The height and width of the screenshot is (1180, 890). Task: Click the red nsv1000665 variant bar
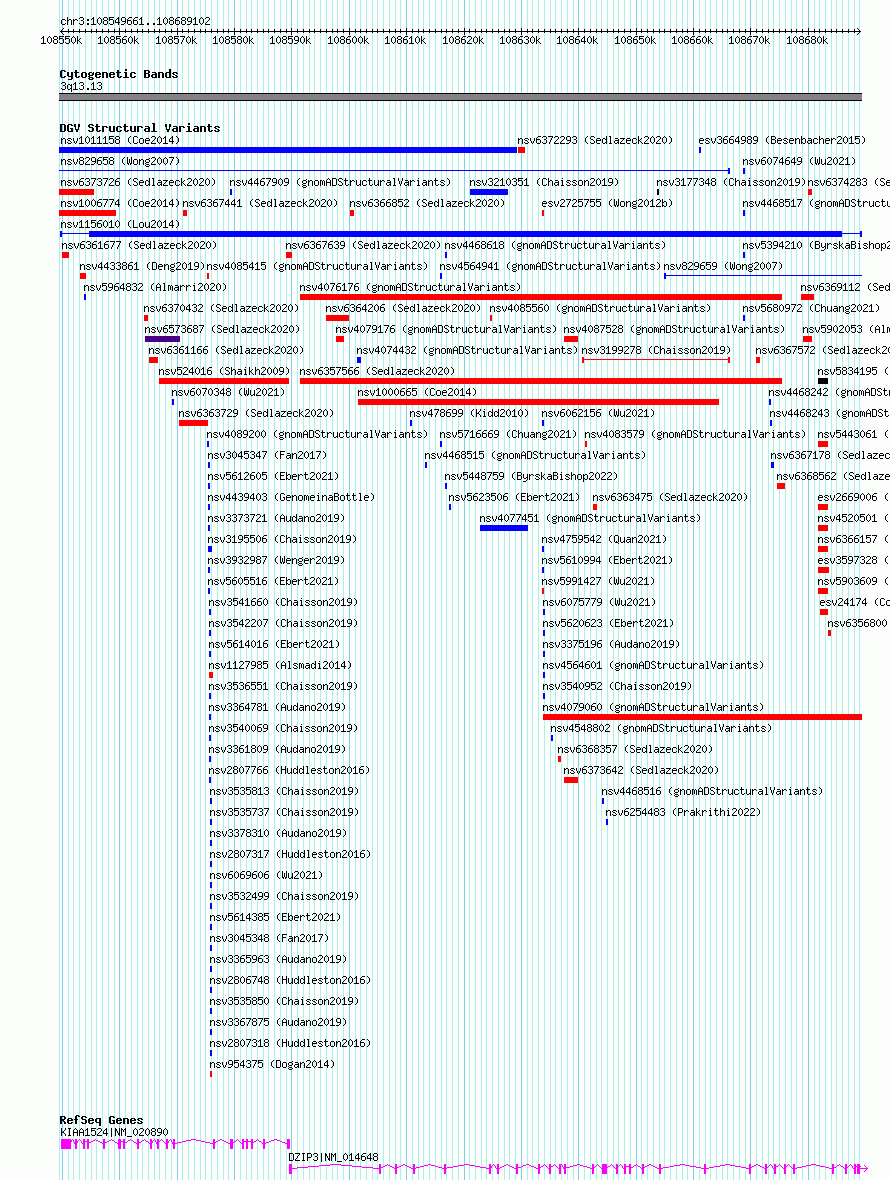[x=538, y=403]
